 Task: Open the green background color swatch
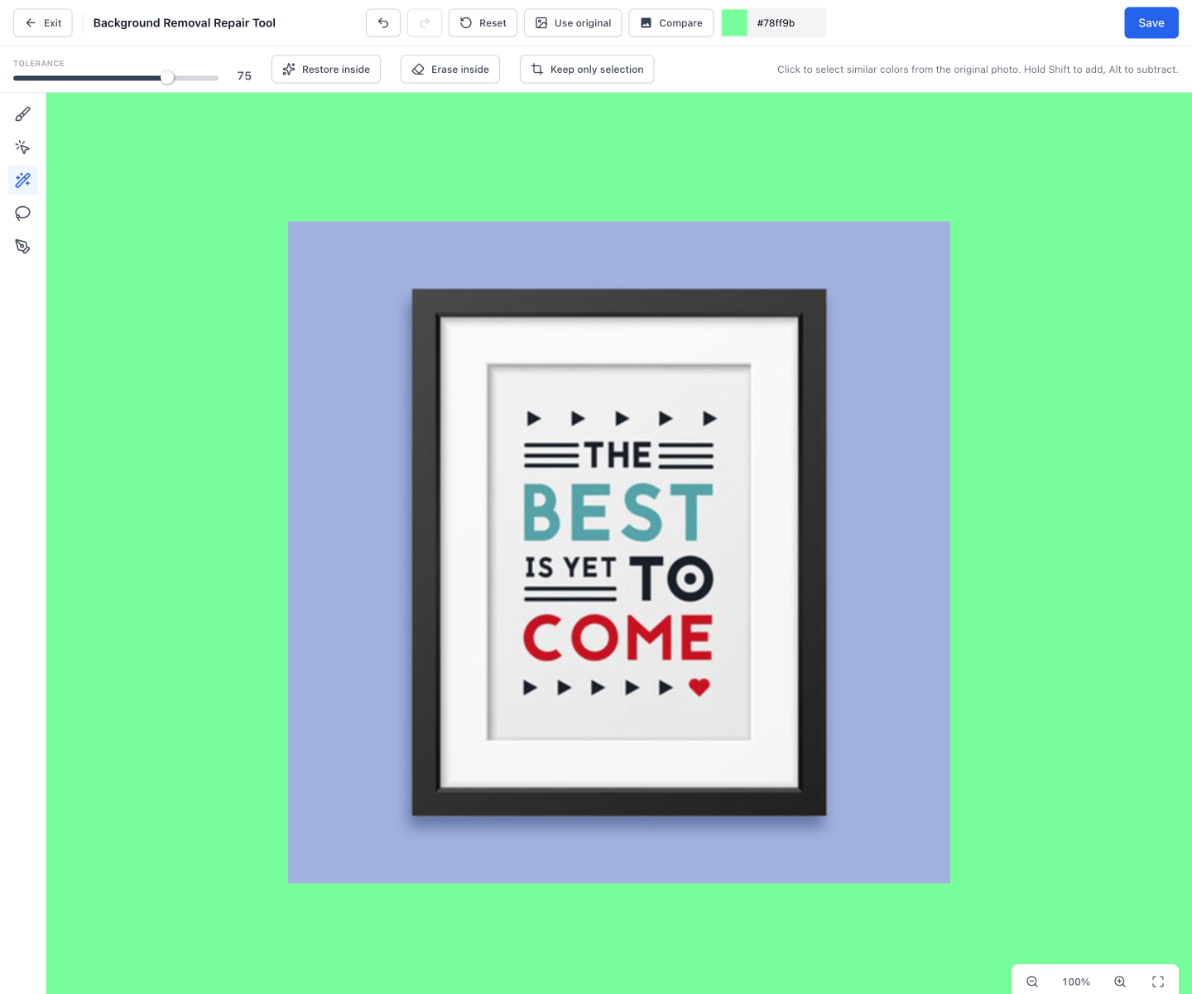tap(734, 23)
